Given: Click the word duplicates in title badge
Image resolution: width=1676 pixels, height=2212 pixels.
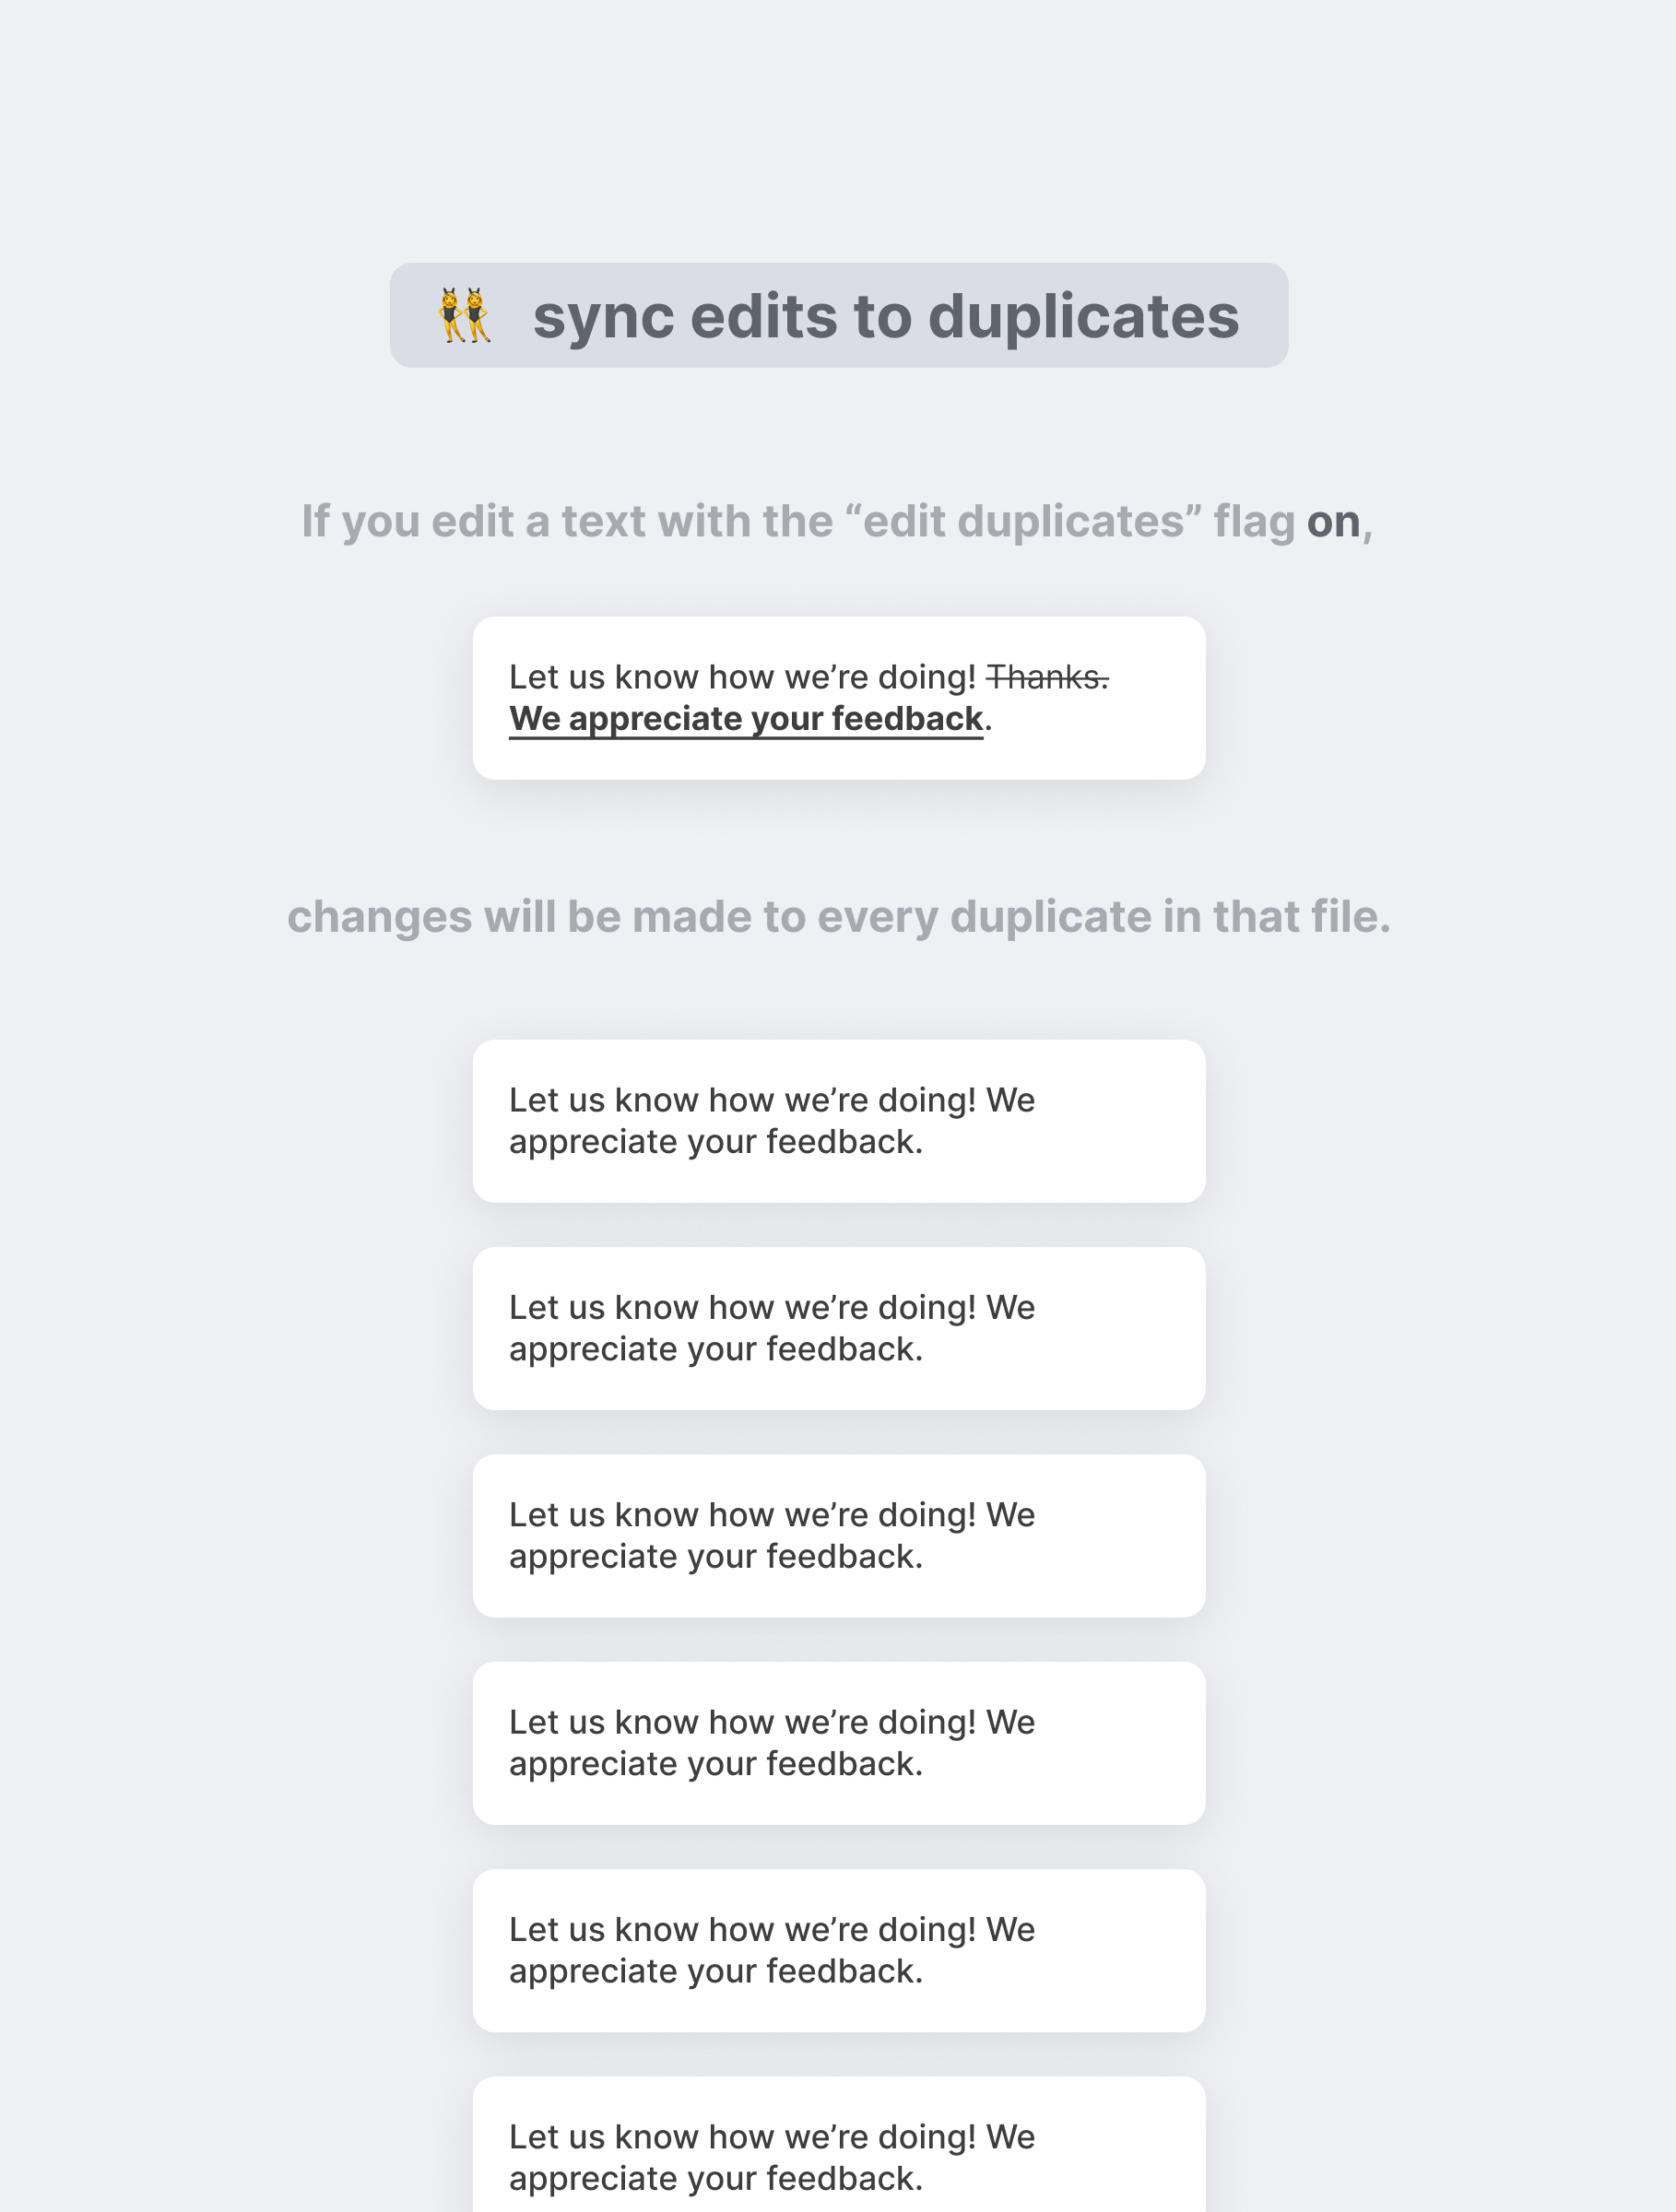Looking at the screenshot, I should tap(1083, 318).
